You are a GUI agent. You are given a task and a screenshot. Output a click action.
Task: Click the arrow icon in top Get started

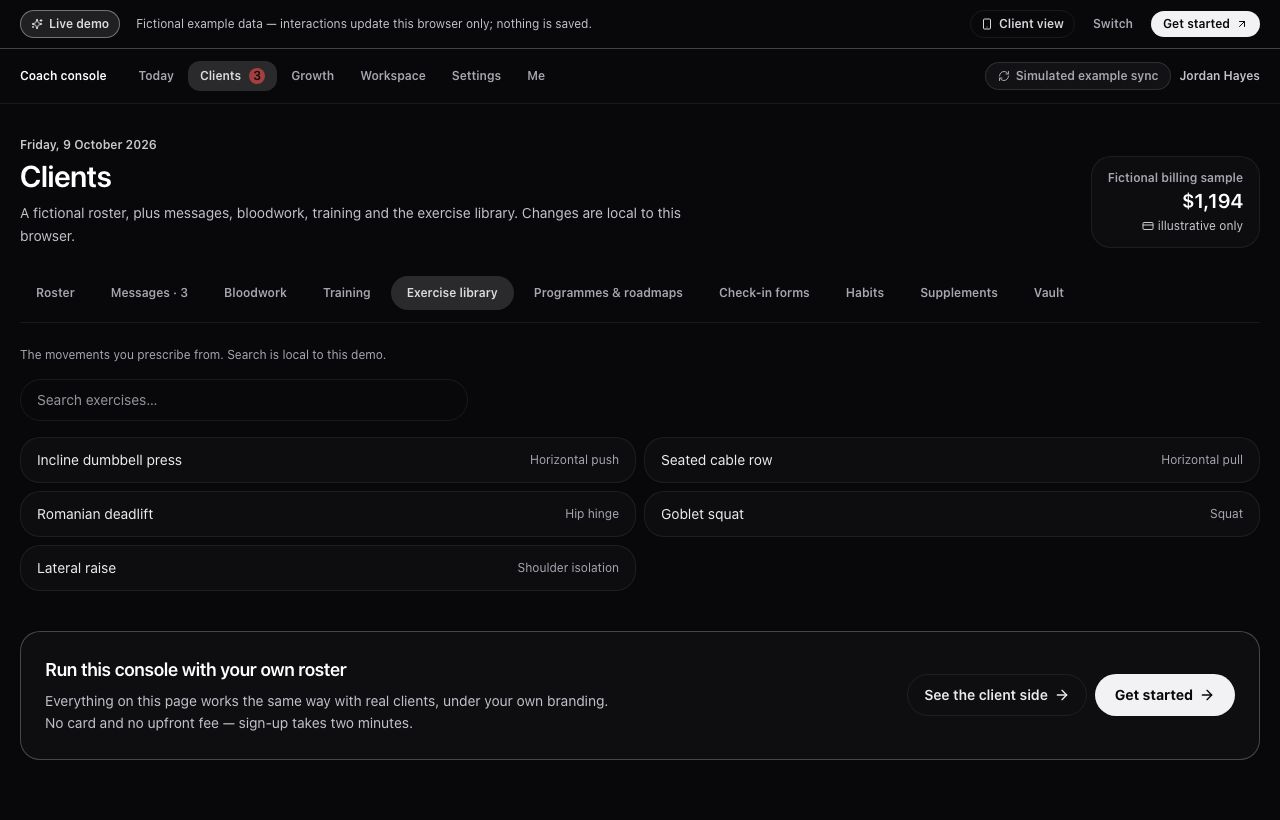1242,24
